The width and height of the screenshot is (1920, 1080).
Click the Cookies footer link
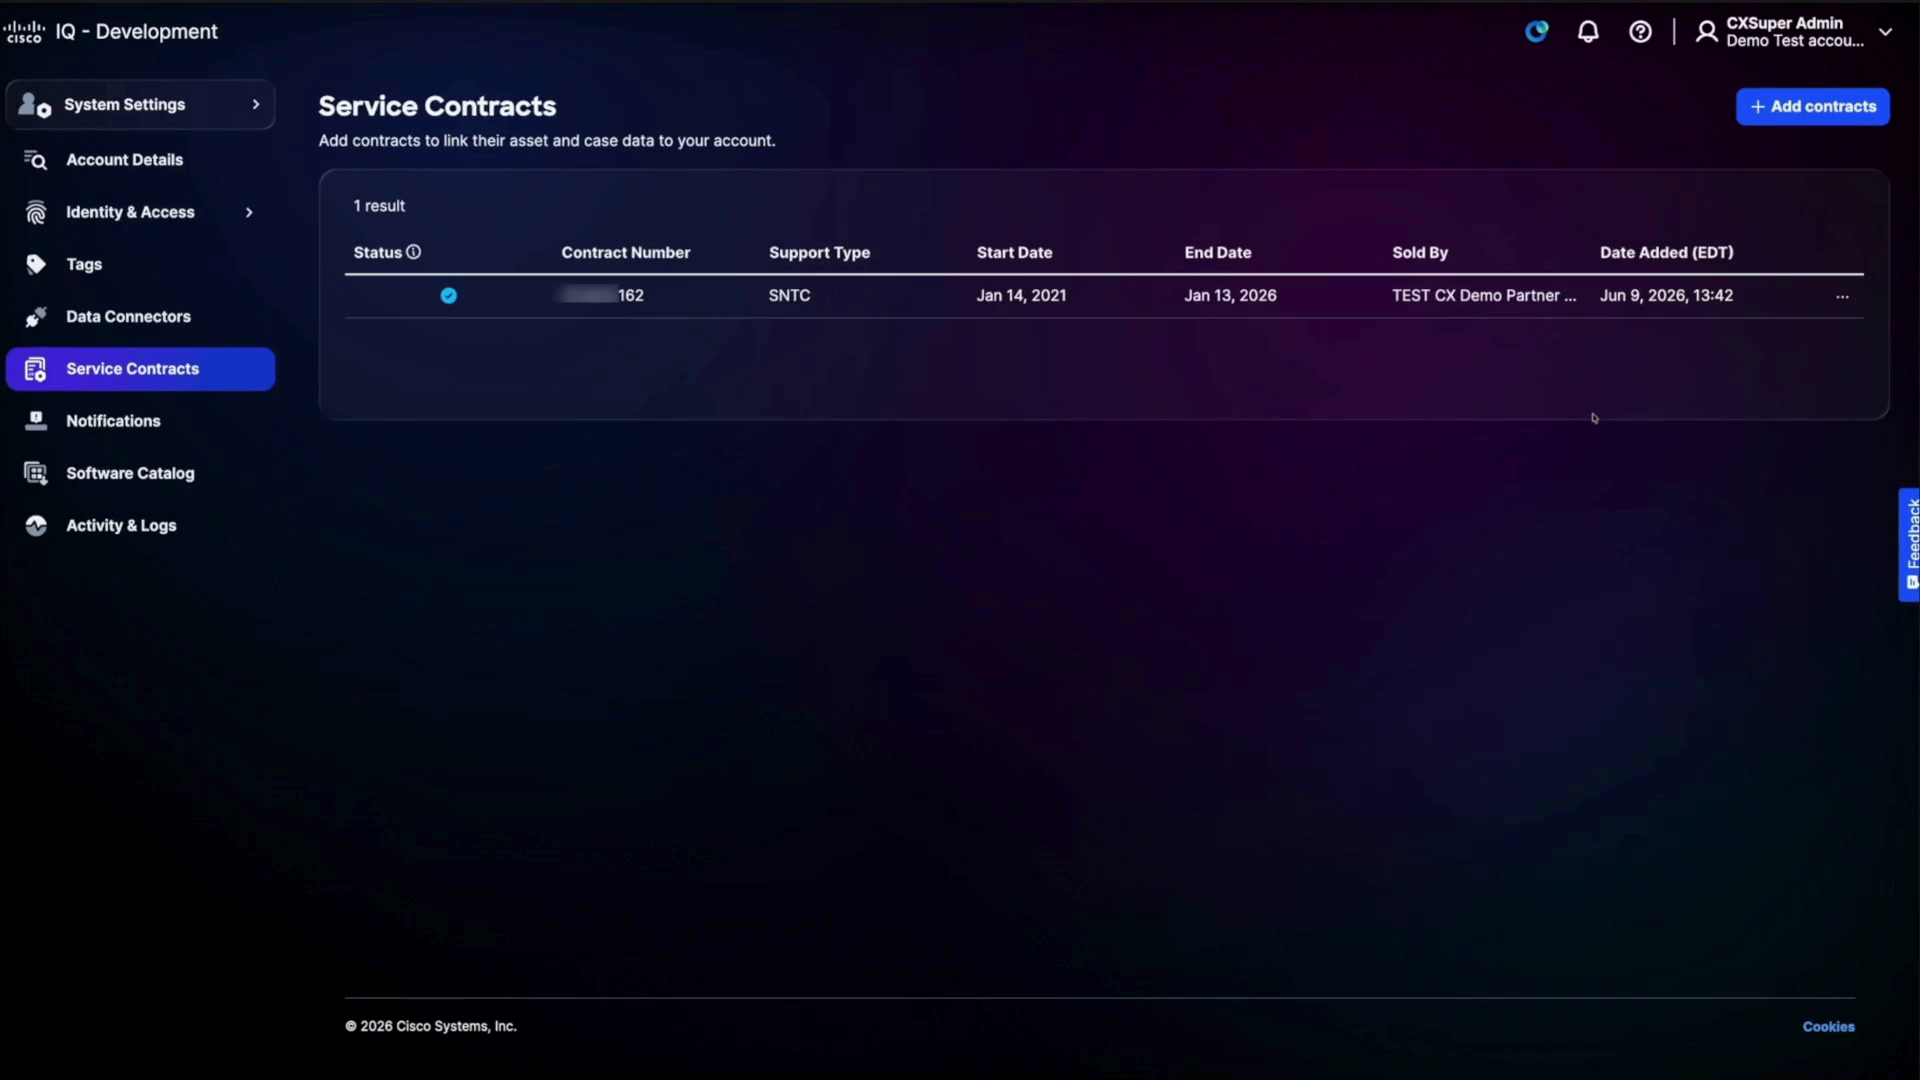tap(1828, 1027)
